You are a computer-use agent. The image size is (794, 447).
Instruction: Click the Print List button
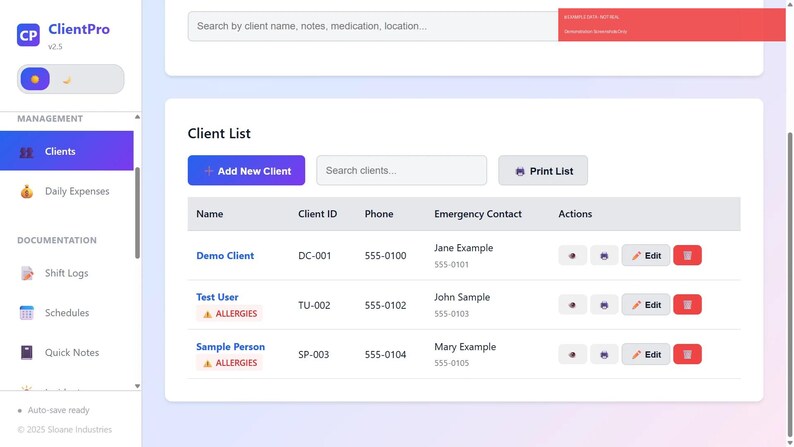click(x=543, y=171)
